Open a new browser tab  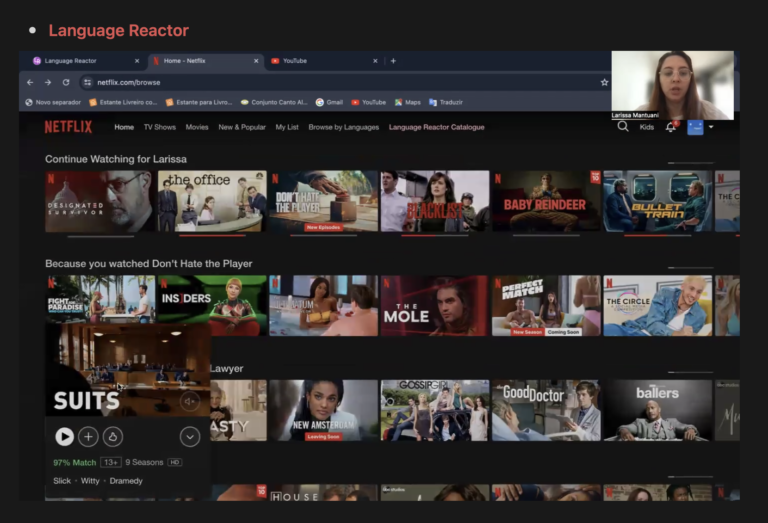pos(393,61)
